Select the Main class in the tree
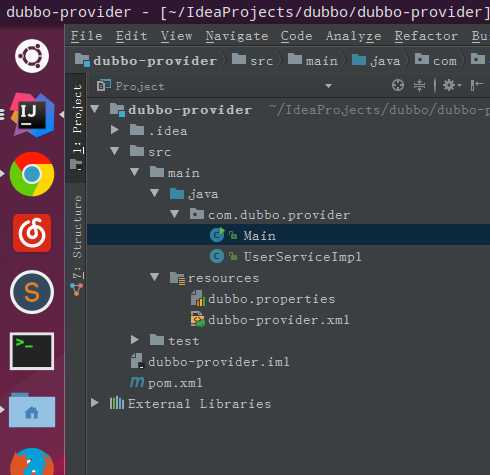Viewport: 490px width, 475px height. coord(259,236)
